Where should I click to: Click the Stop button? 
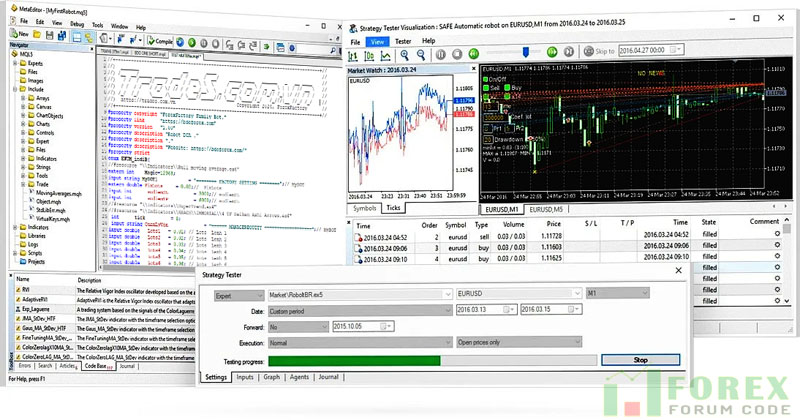(x=640, y=360)
